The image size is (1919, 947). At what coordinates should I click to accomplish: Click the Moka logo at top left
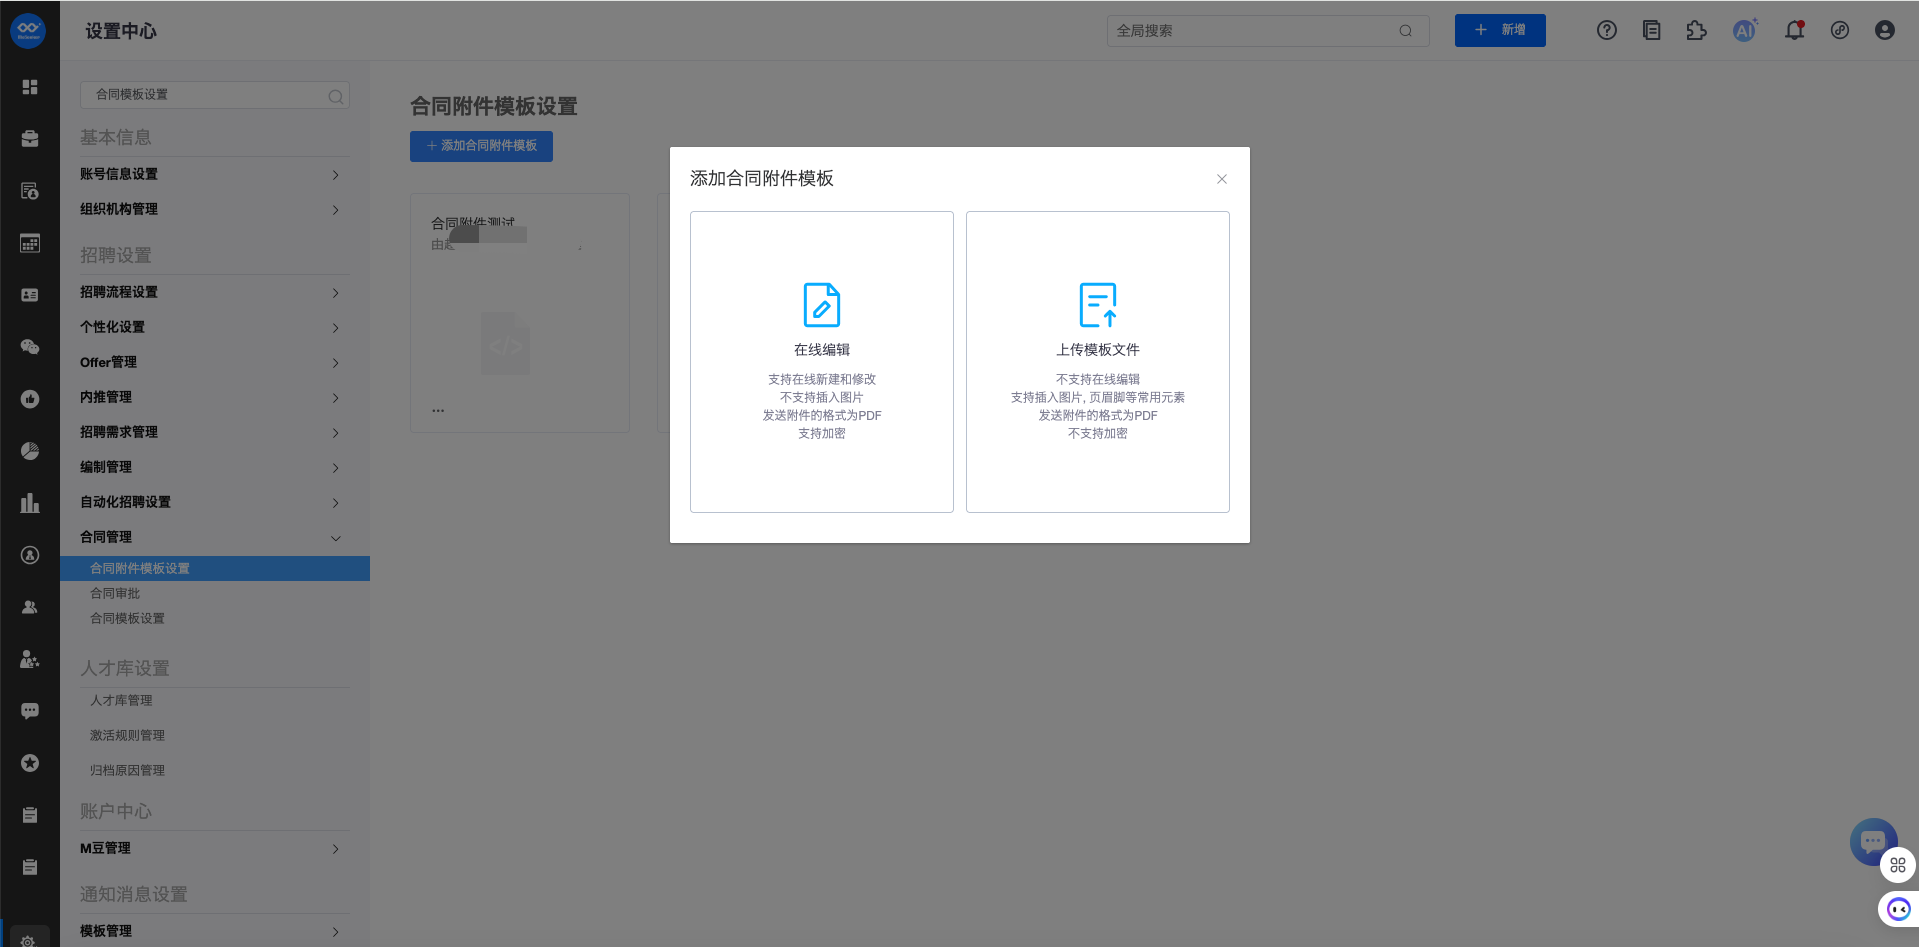(28, 31)
